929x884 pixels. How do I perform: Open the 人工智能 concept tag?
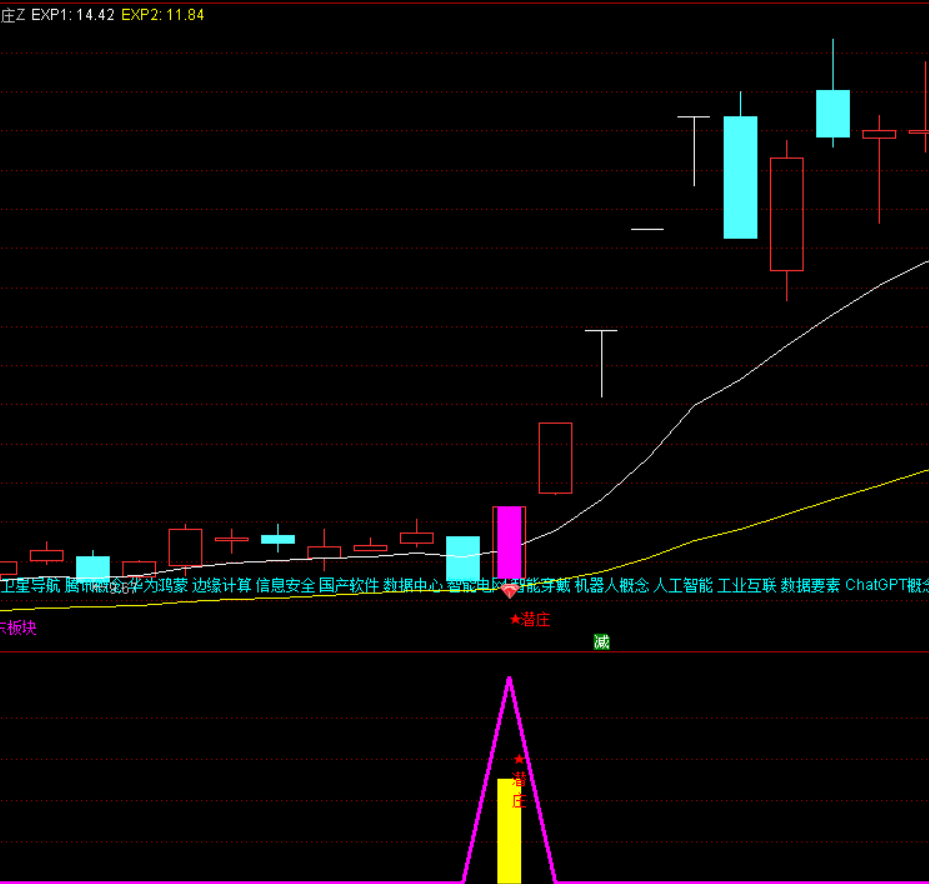(683, 586)
